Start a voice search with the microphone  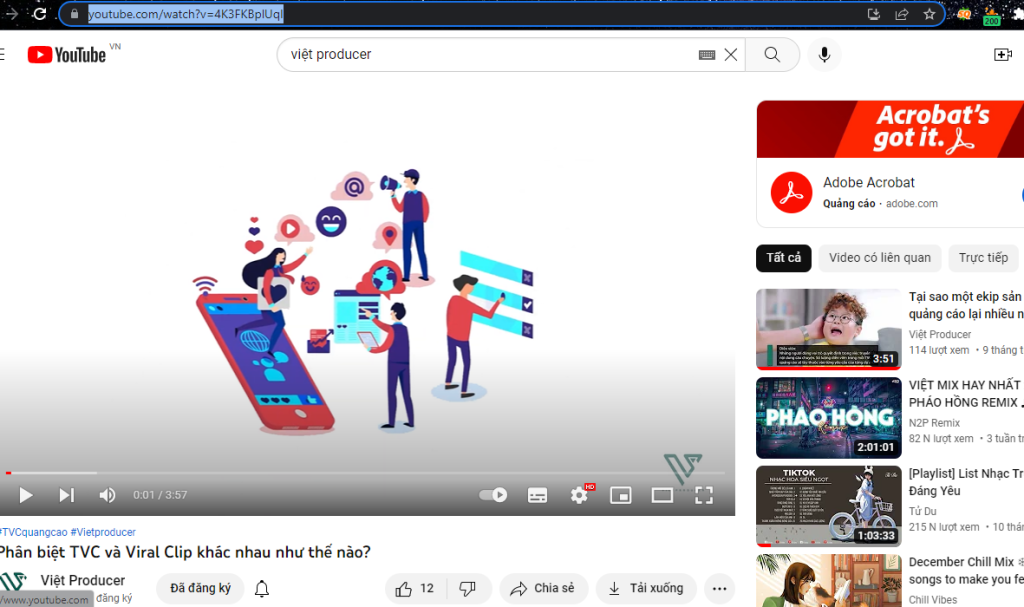click(824, 54)
